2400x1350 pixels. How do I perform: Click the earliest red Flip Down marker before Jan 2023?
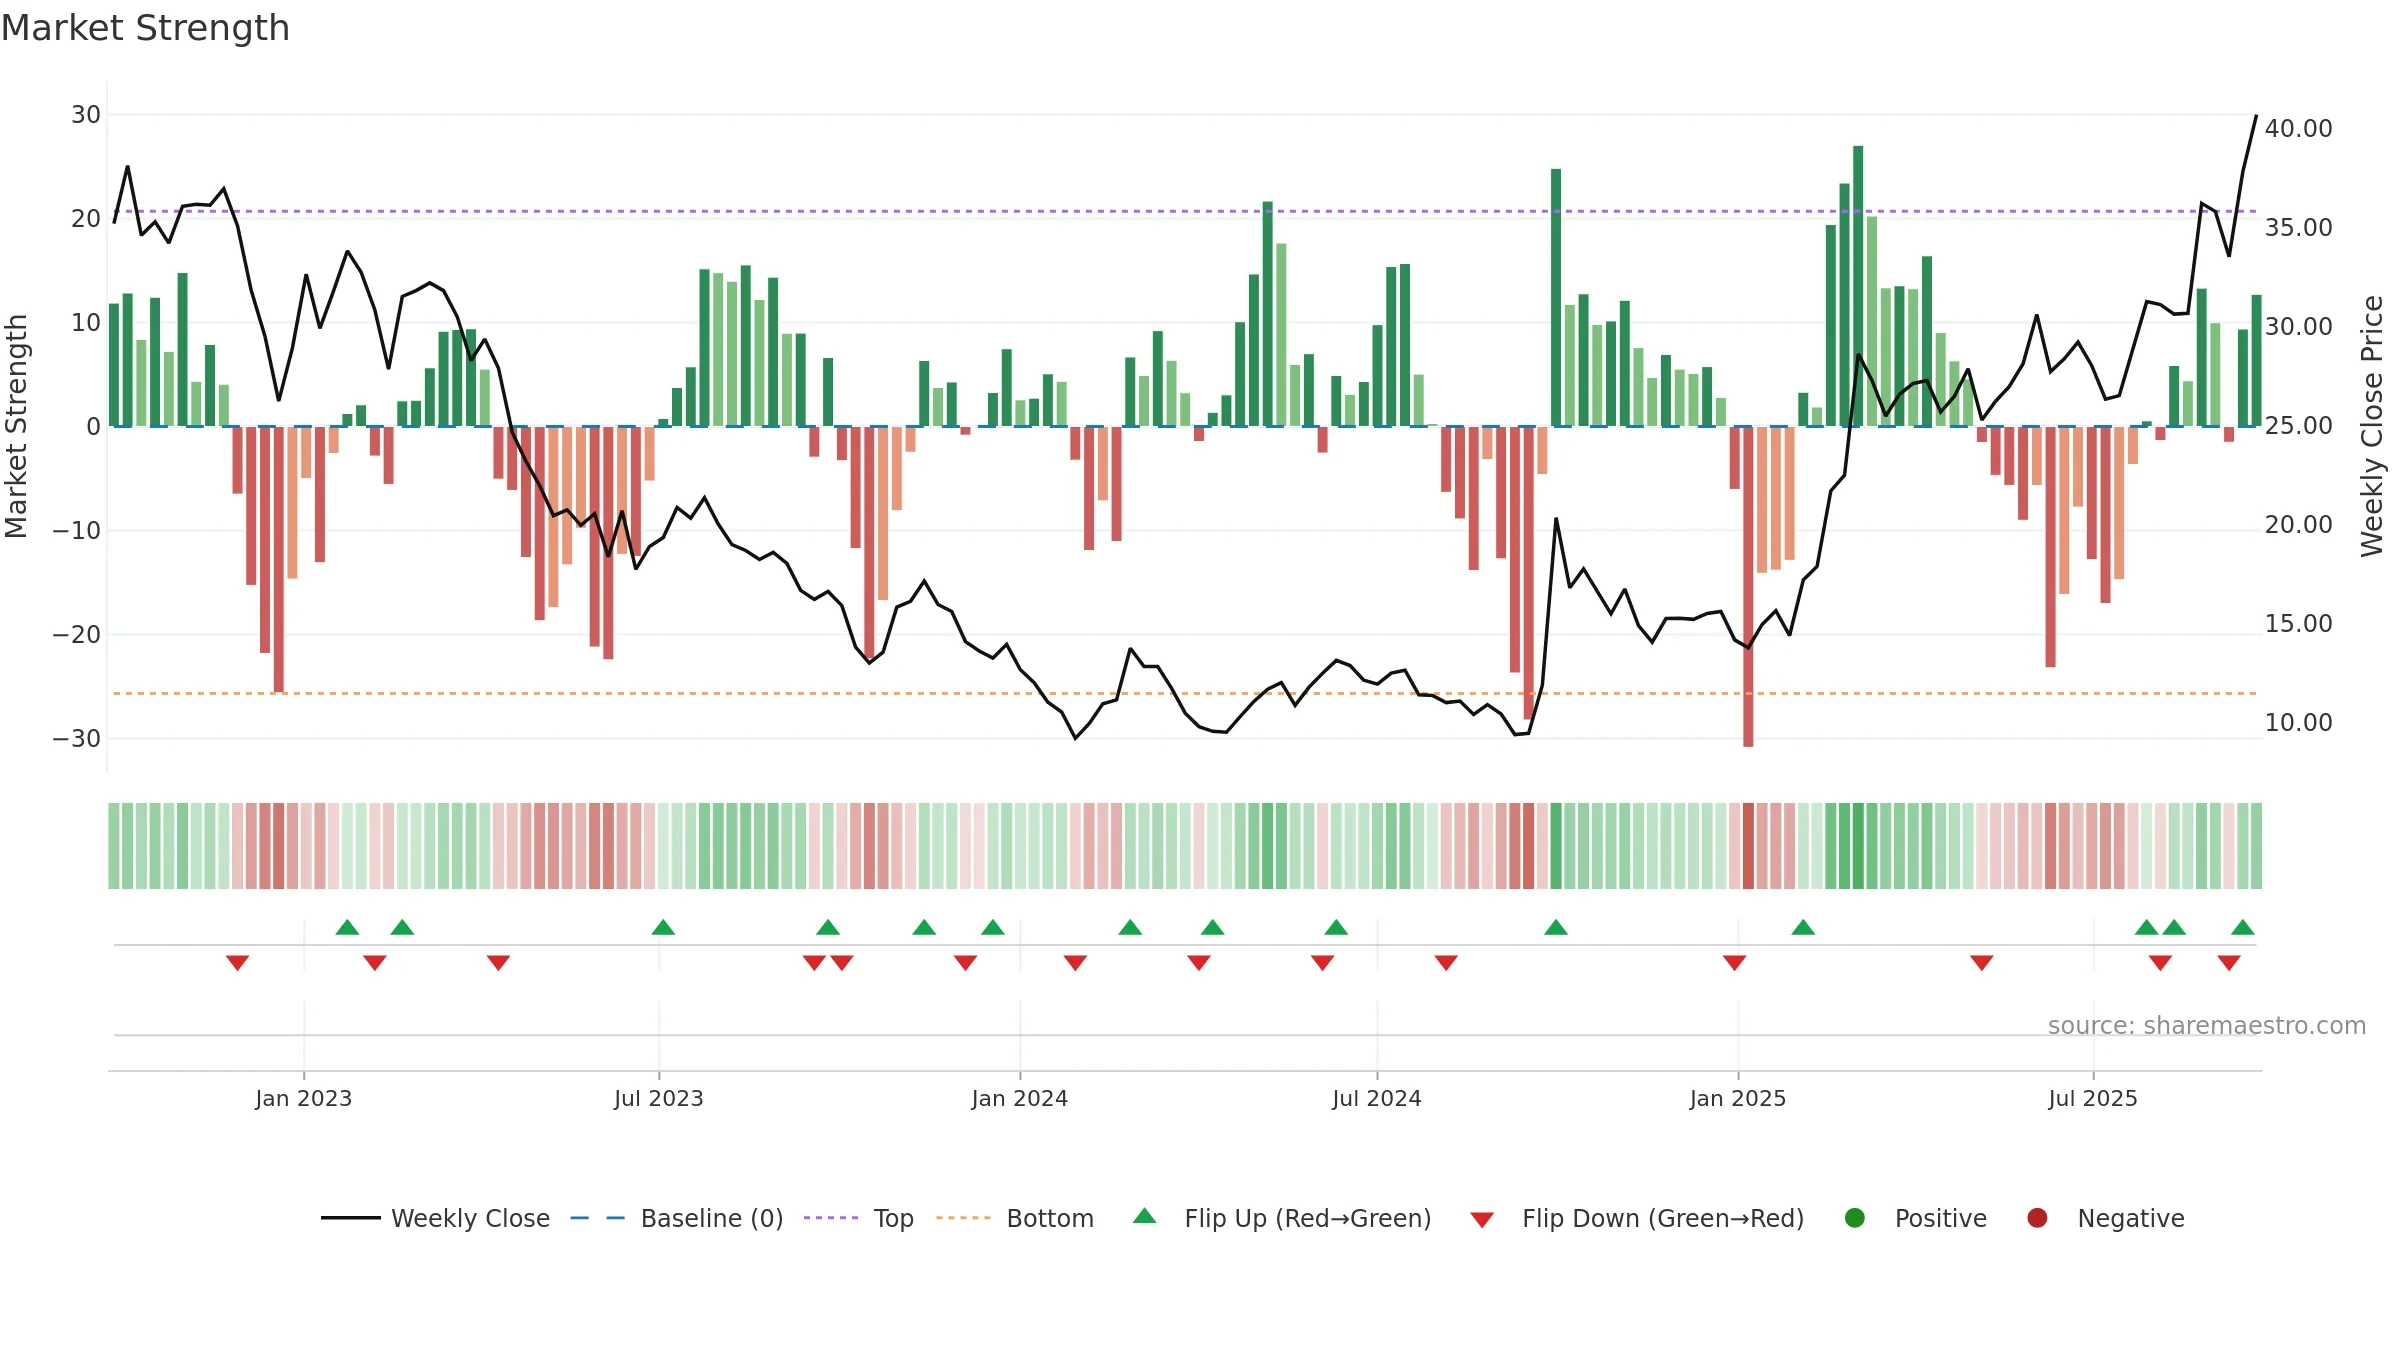coord(237,963)
